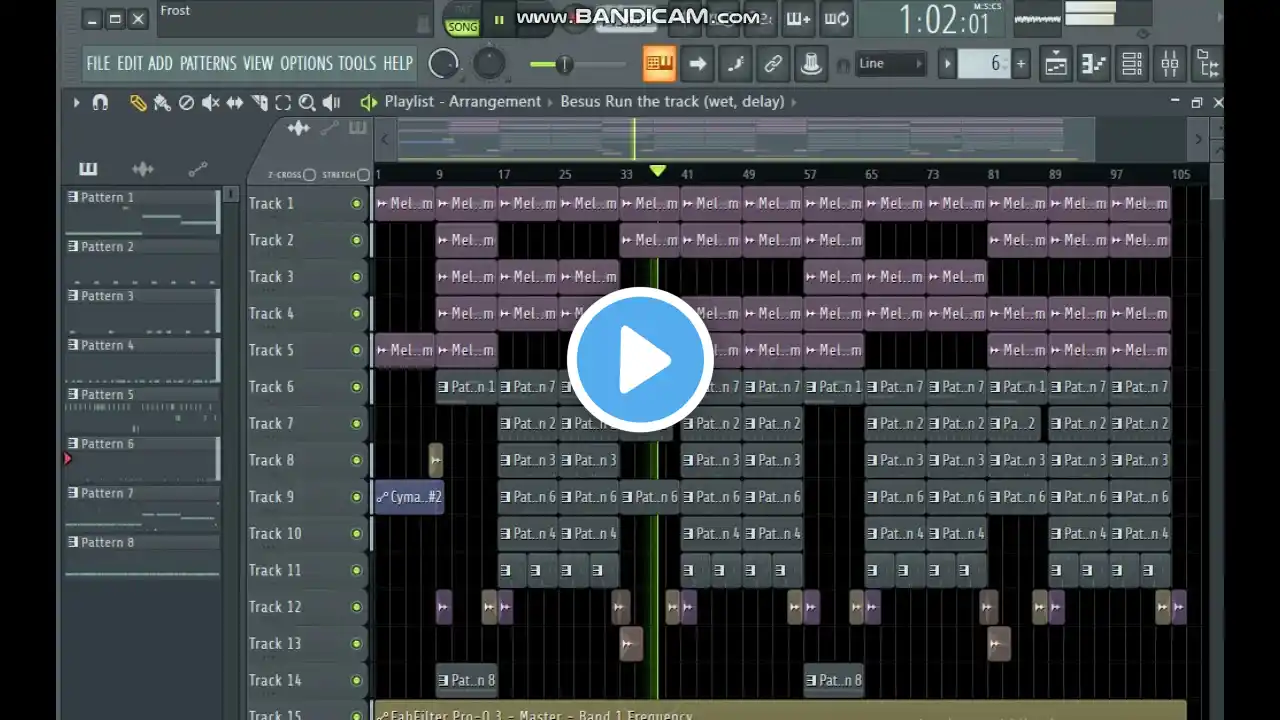1280x720 pixels.
Task: Open the Line snap dropdown
Action: 890,64
